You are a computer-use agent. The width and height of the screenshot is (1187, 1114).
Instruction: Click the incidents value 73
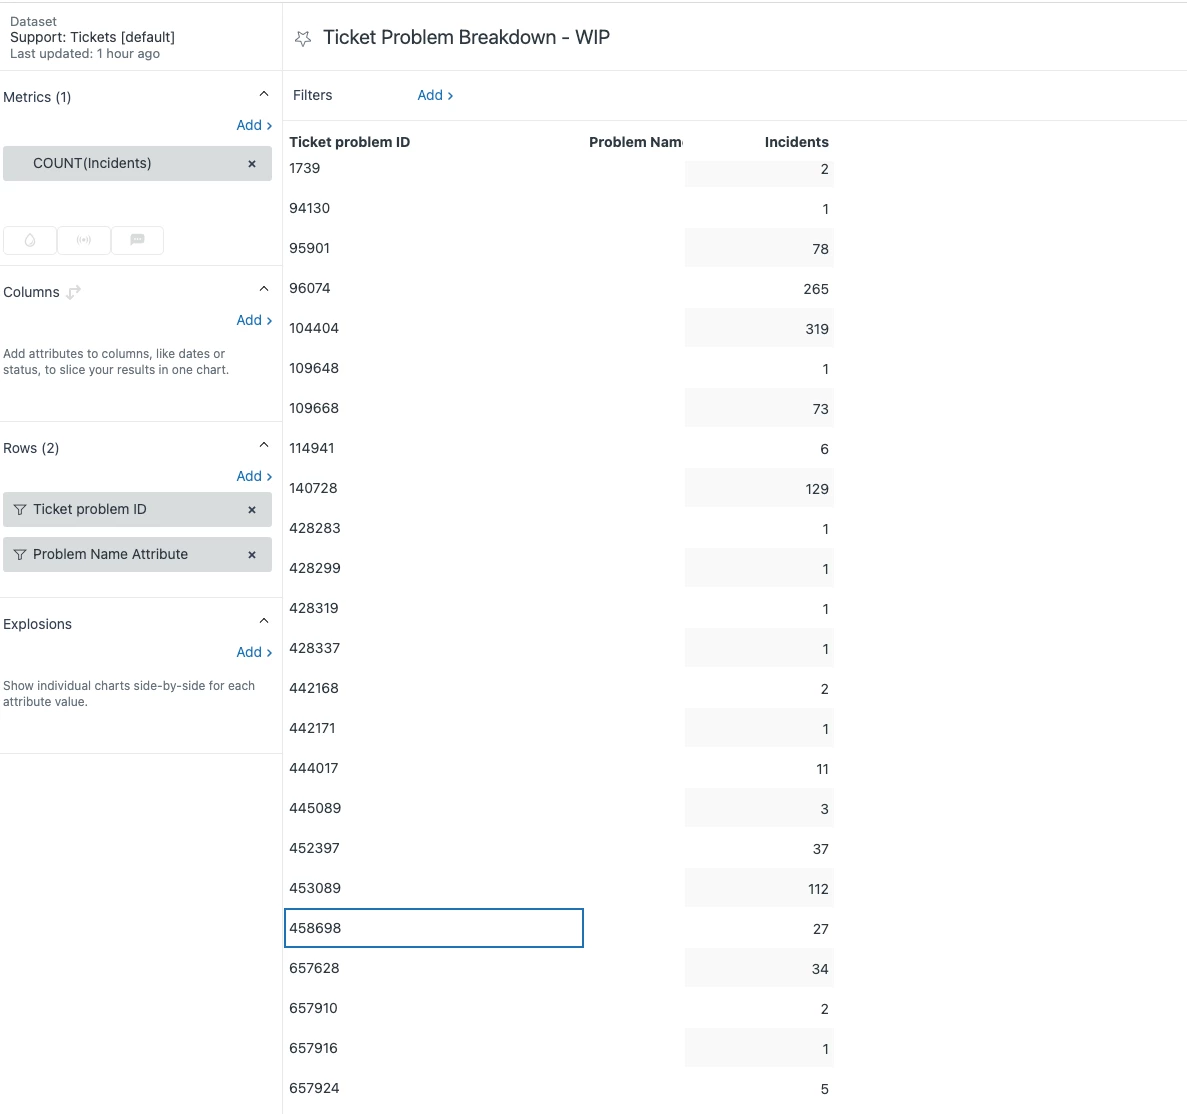[x=821, y=409]
